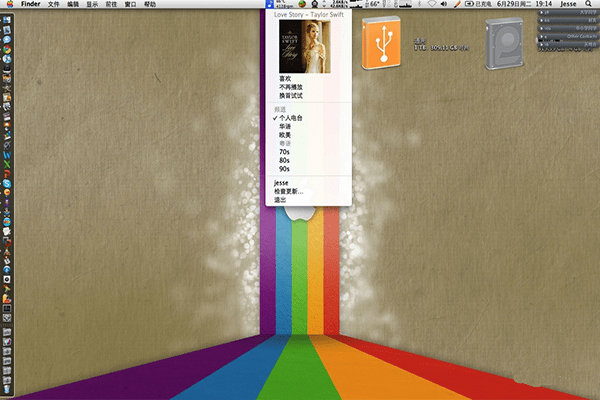This screenshot has height=400, width=600.
Task: Open the Trash in the dock
Action: (7, 389)
